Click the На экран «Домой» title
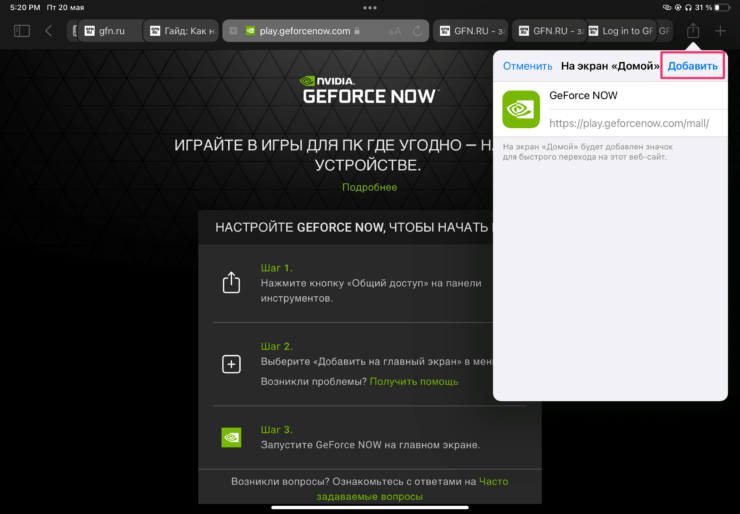 610,66
